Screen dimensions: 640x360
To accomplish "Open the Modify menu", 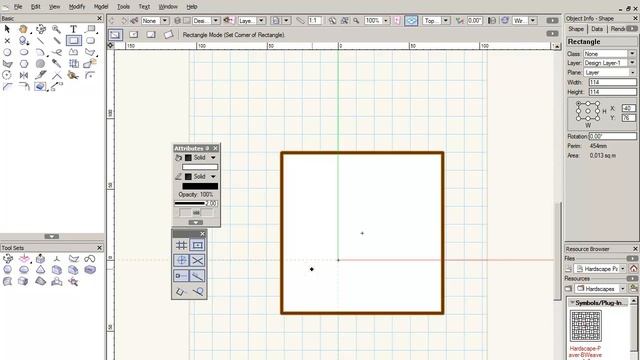I will [77, 7].
